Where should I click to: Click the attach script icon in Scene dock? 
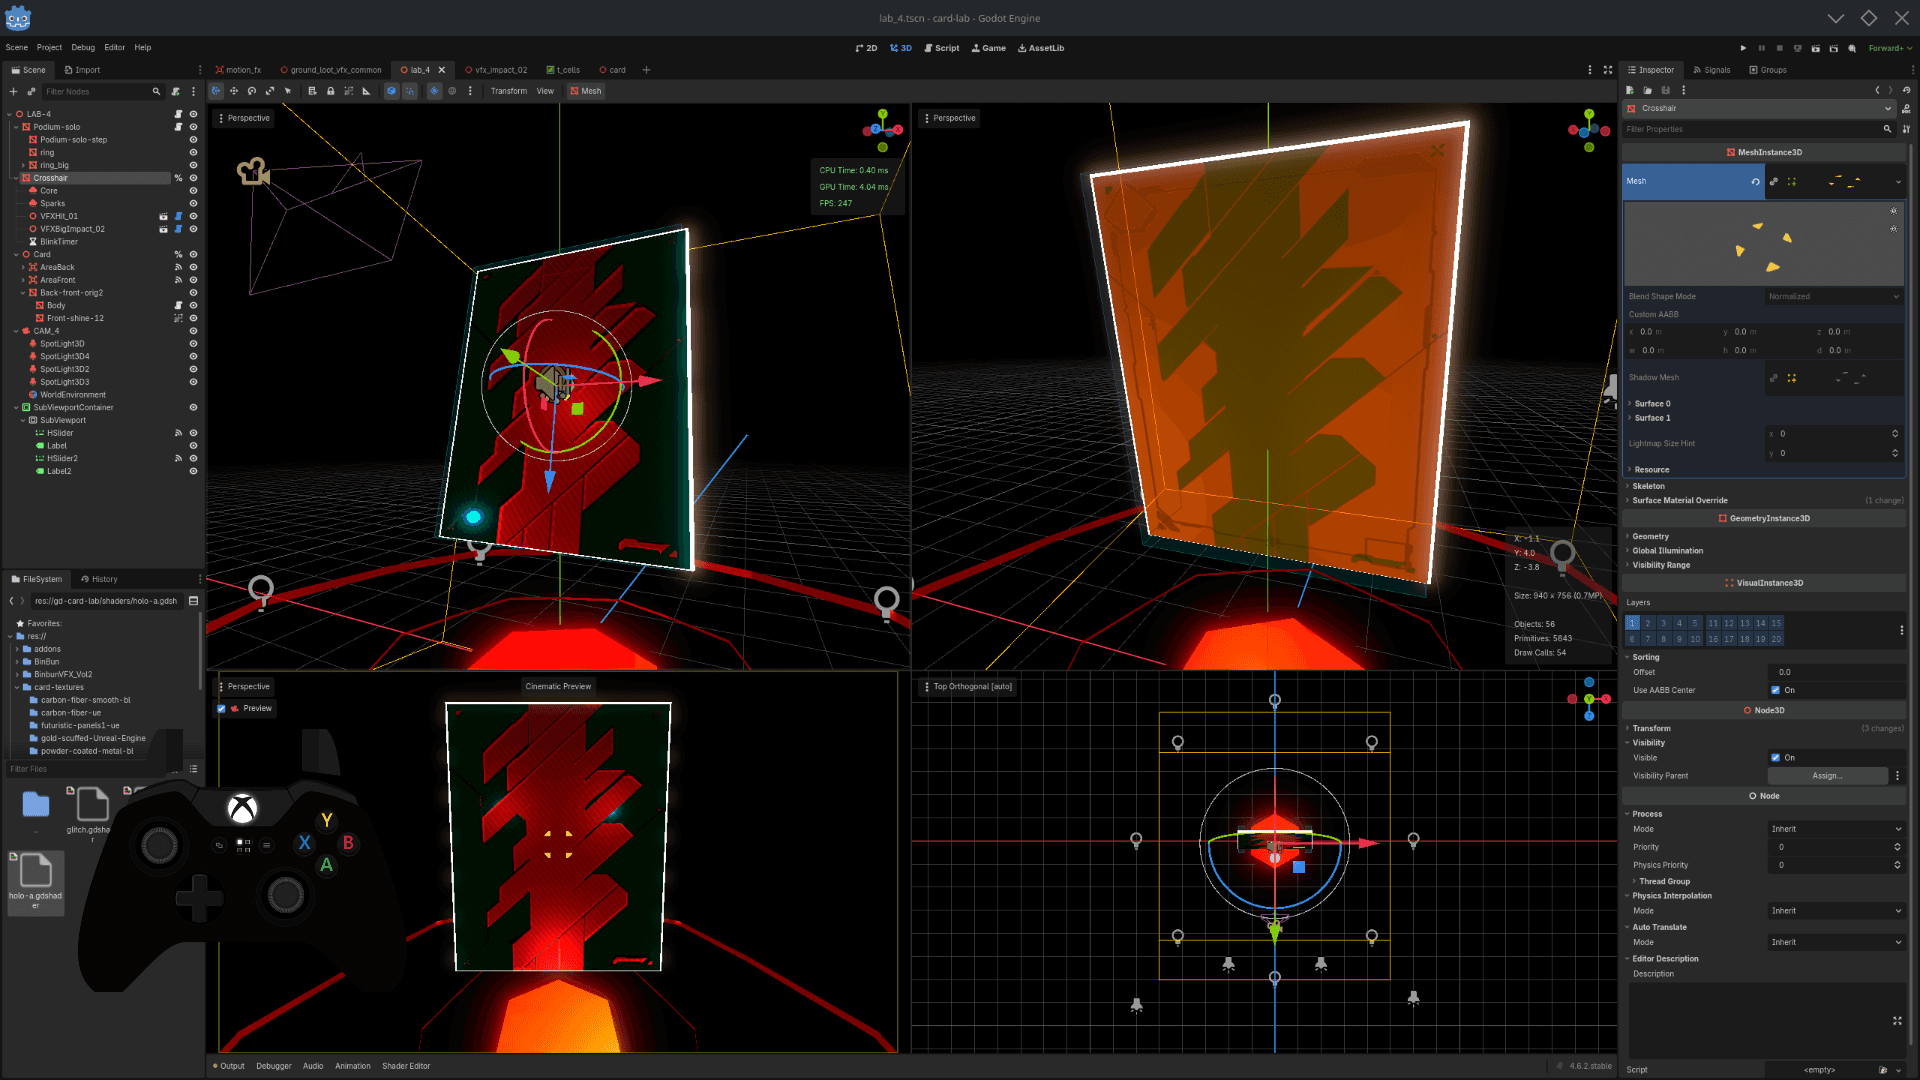[176, 92]
